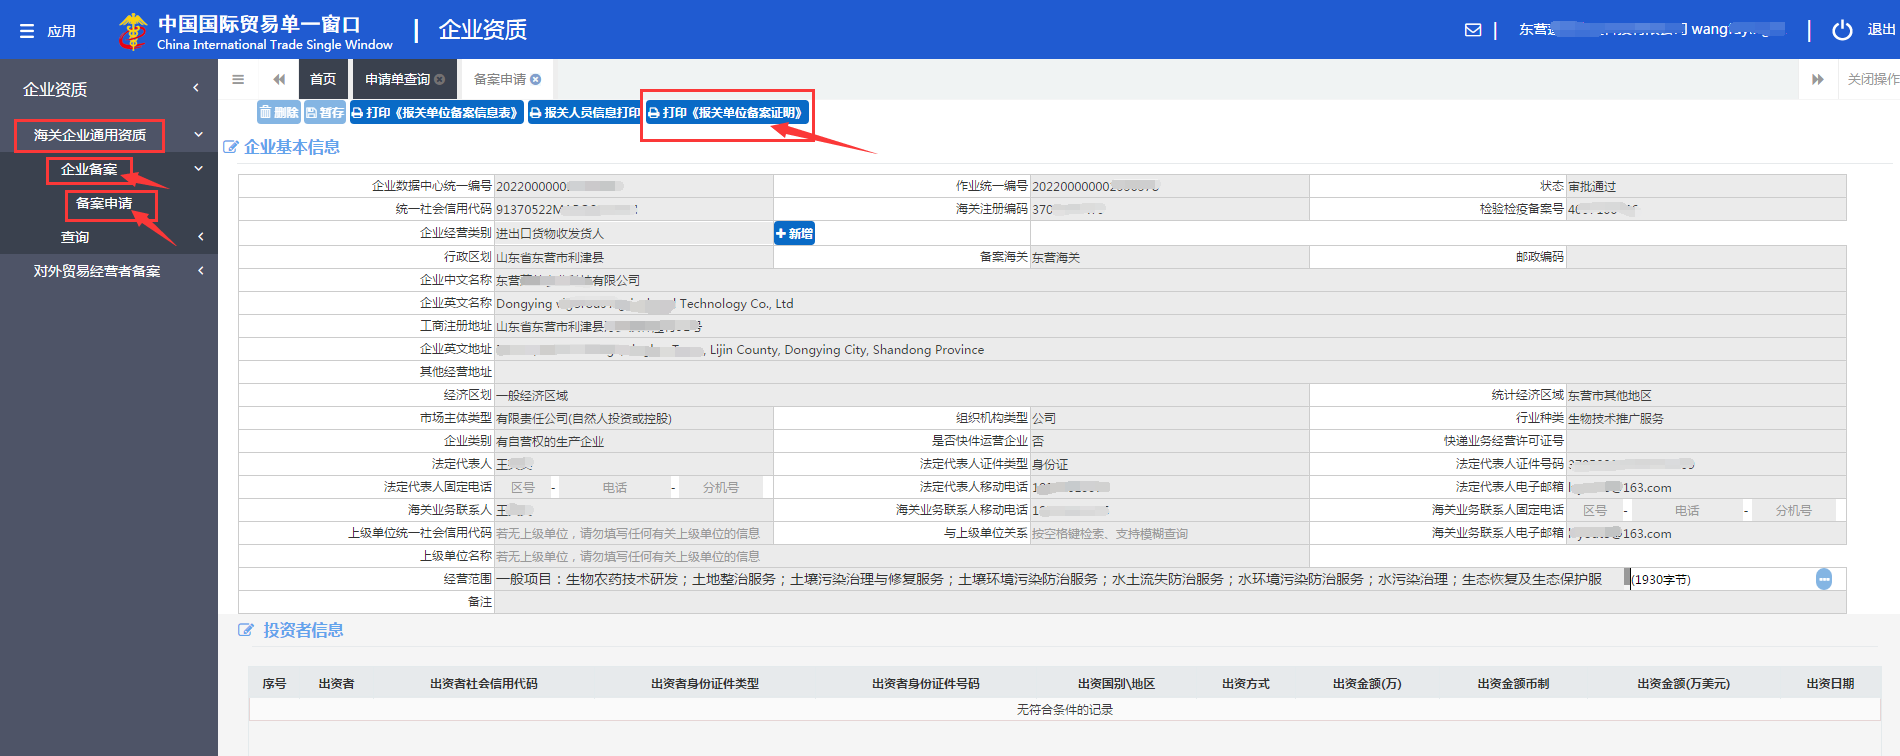Image resolution: width=1900 pixels, height=756 pixels.
Task: Click the arrow next to 查询
Action: (x=200, y=237)
